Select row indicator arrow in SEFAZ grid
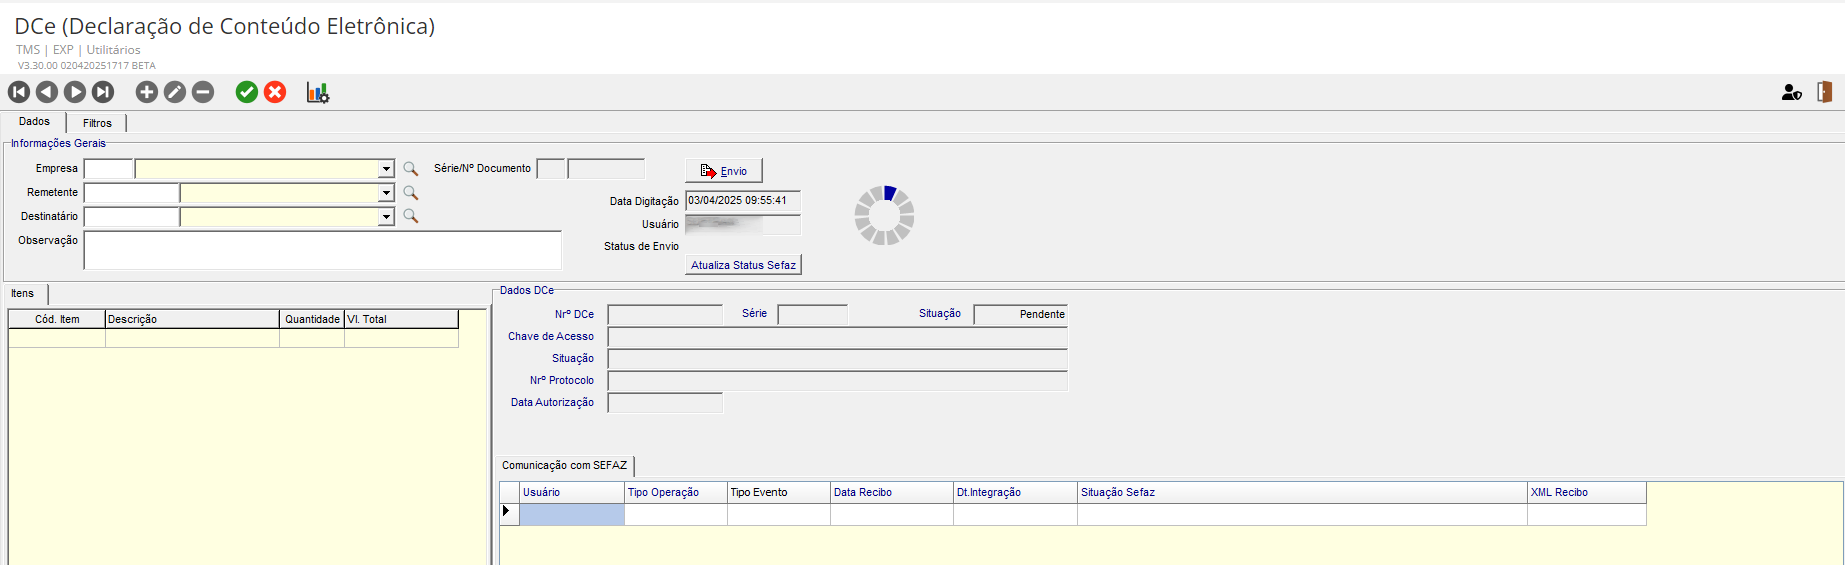Image resolution: width=1845 pixels, height=565 pixels. click(x=509, y=513)
